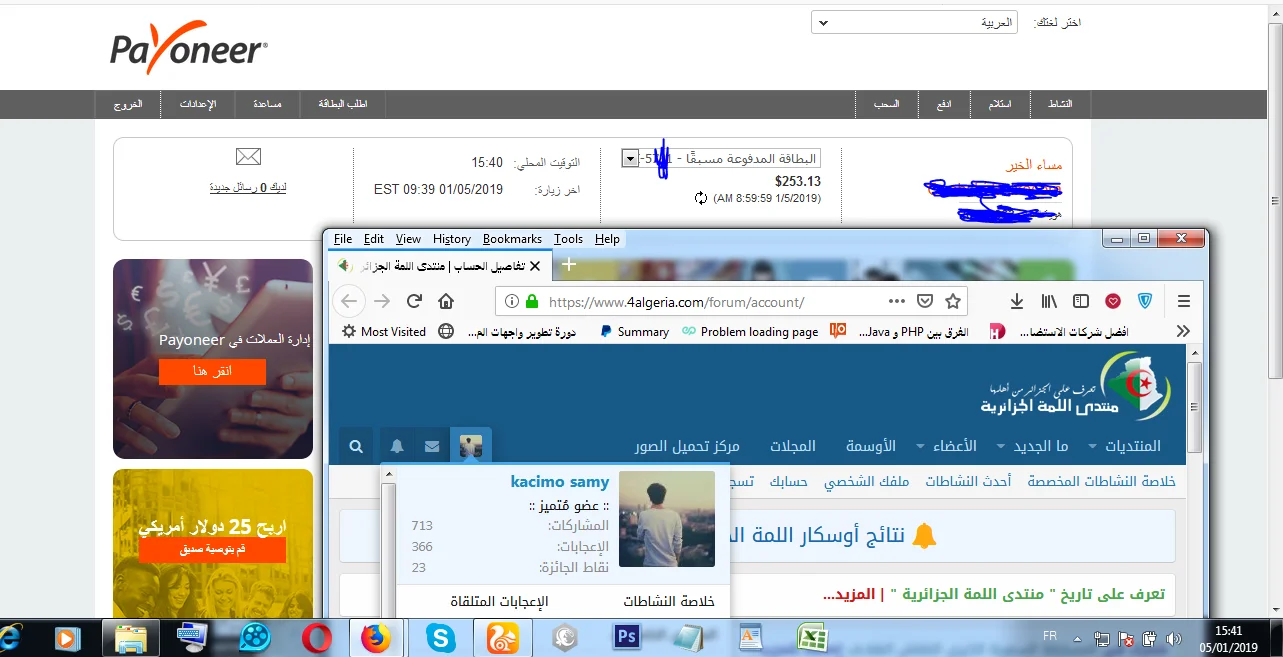This screenshot has width=1283, height=657.
Task: Go back in the Firefox window
Action: point(348,301)
